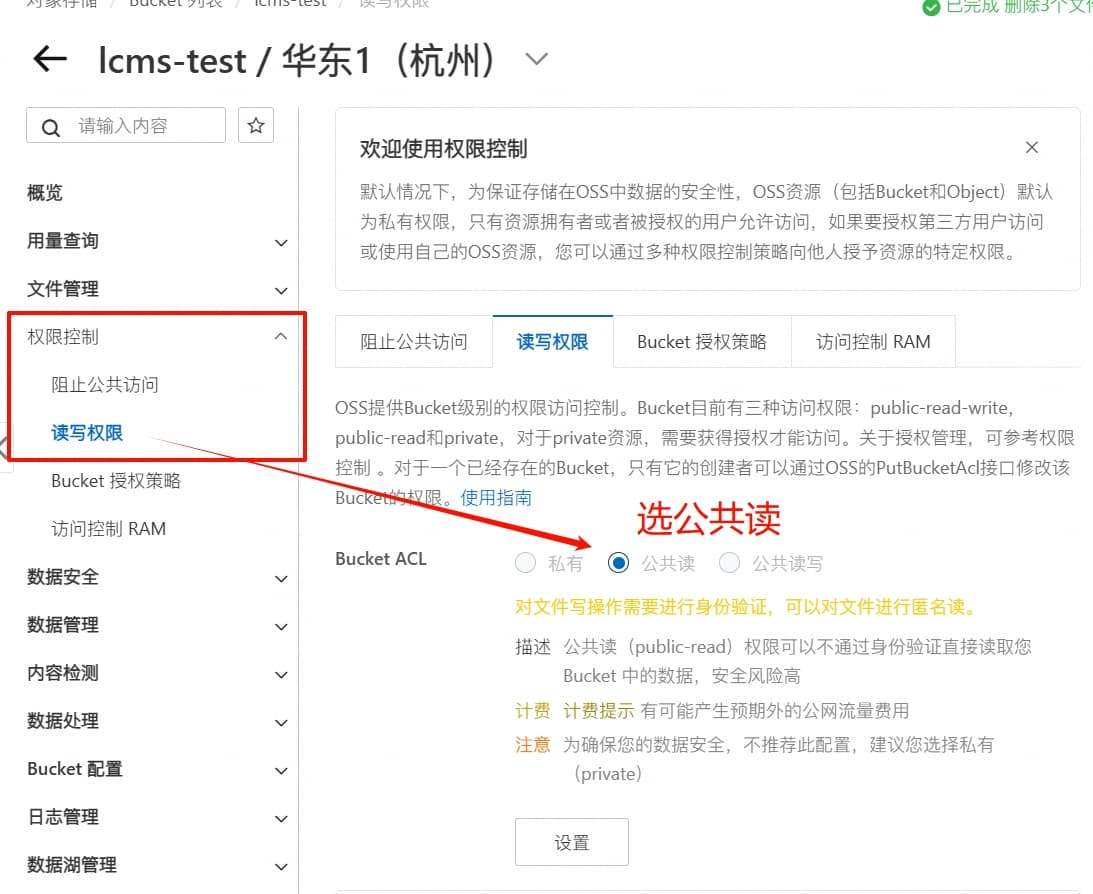The height and width of the screenshot is (894, 1093).
Task: Select Bucket 授权策略 in the sidebar
Action: pyautogui.click(x=116, y=481)
